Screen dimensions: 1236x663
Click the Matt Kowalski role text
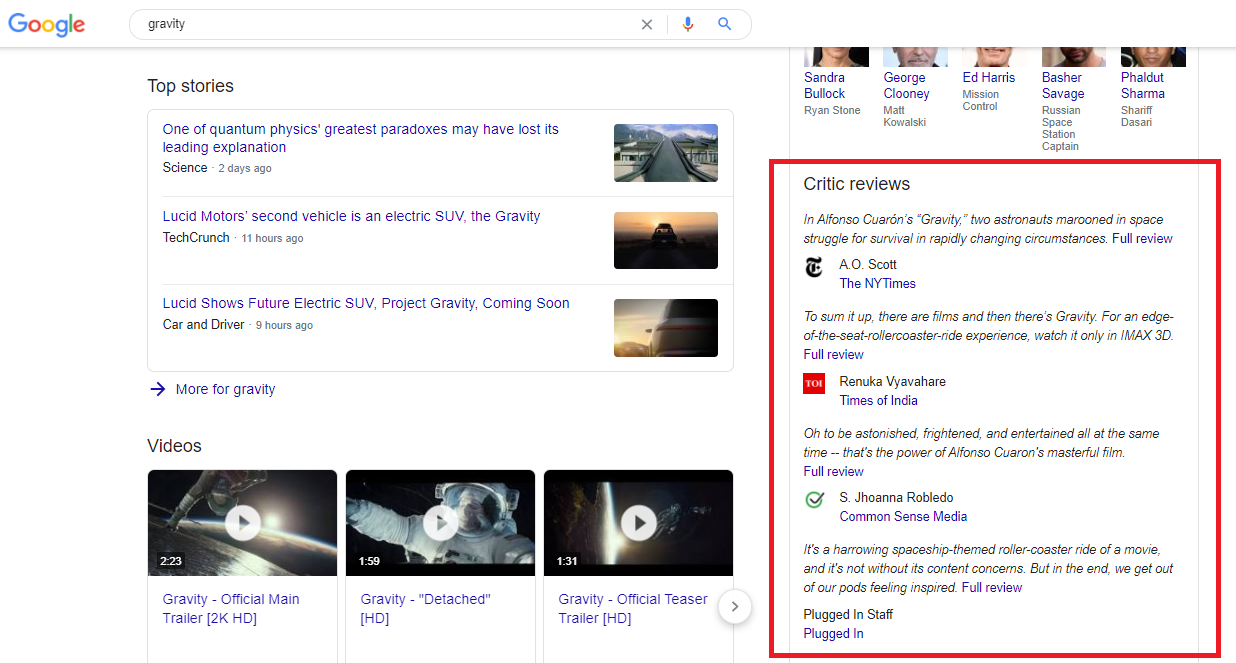(905, 117)
